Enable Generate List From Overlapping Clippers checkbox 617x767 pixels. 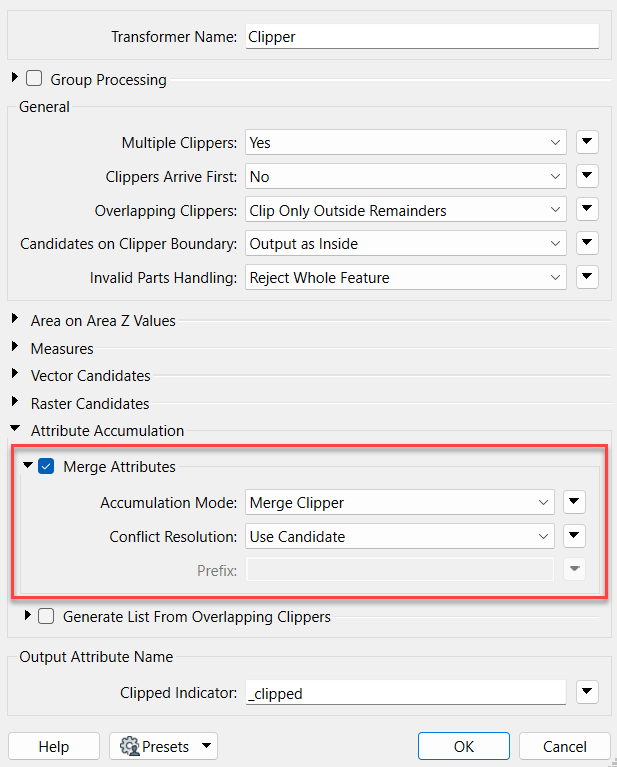(x=46, y=616)
